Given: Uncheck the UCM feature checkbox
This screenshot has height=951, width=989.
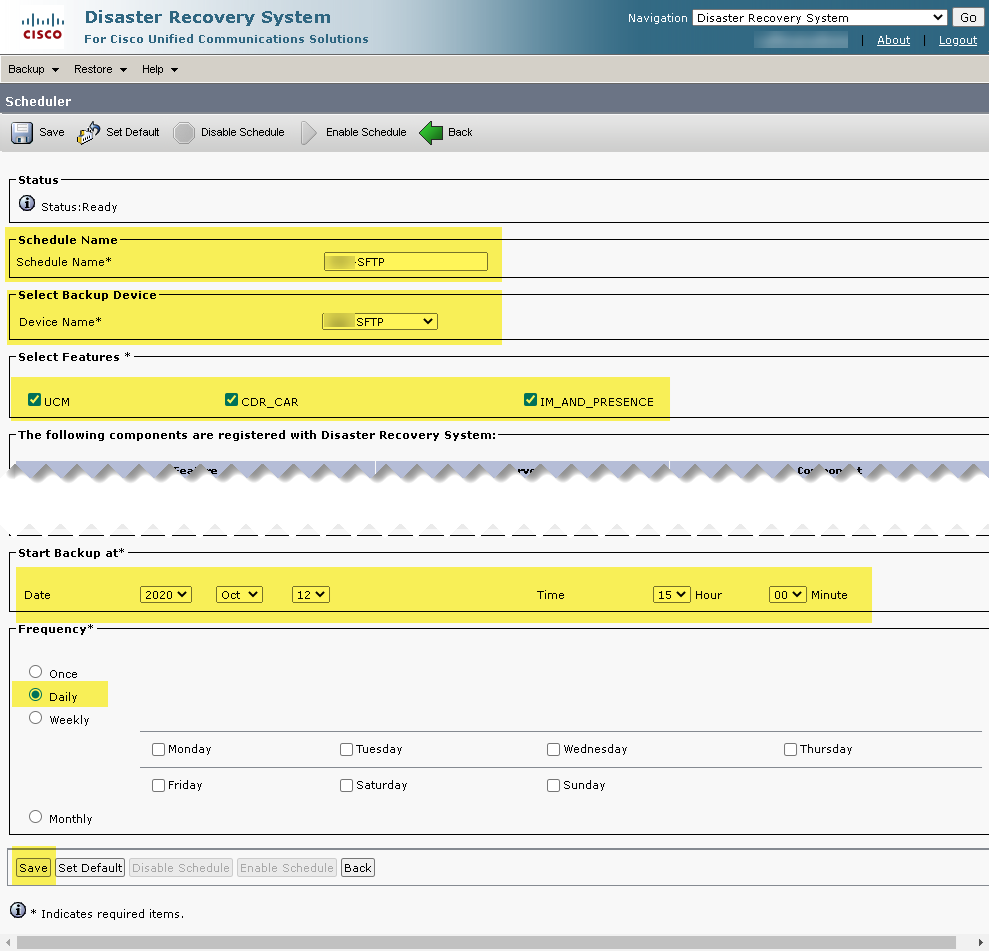Looking at the screenshot, I should 35,400.
